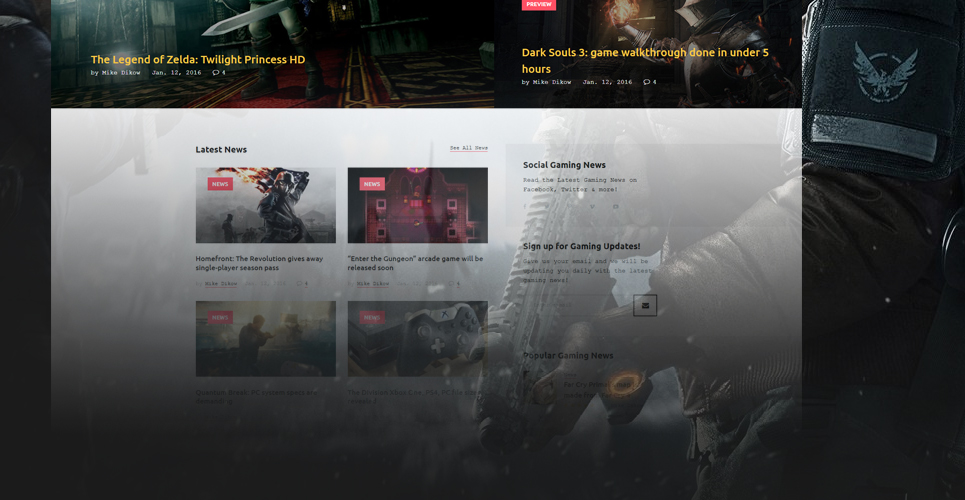Viewport: 965px width, 500px height.
Task: Click comment bubble icon under Homefront article
Action: (x=299, y=284)
